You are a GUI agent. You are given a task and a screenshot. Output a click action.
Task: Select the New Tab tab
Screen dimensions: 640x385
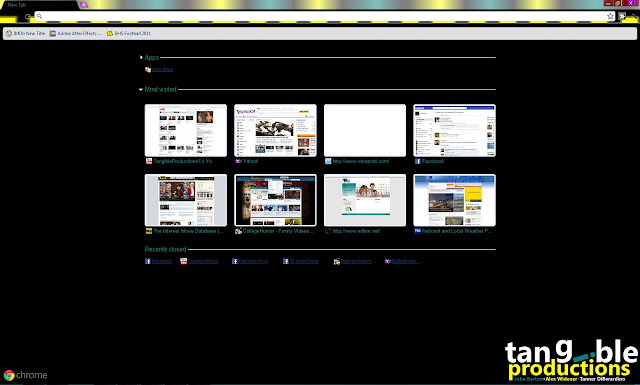[39, 5]
